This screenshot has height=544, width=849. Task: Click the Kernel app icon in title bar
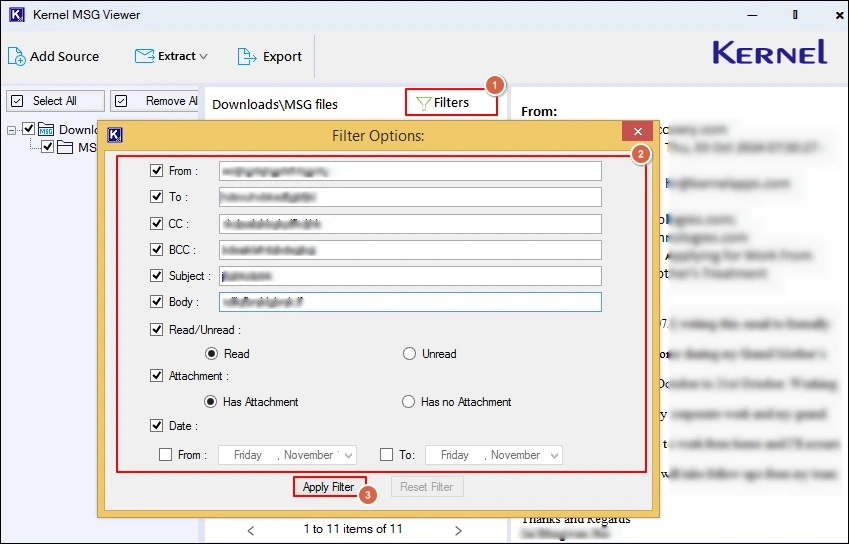click(17, 15)
